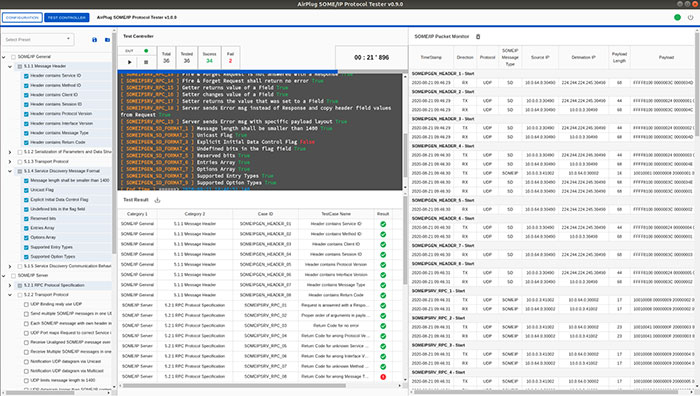This screenshot has height=396, width=700.
Task: Uncheck Header contains Session ID
Action: pyautogui.click(x=26, y=104)
